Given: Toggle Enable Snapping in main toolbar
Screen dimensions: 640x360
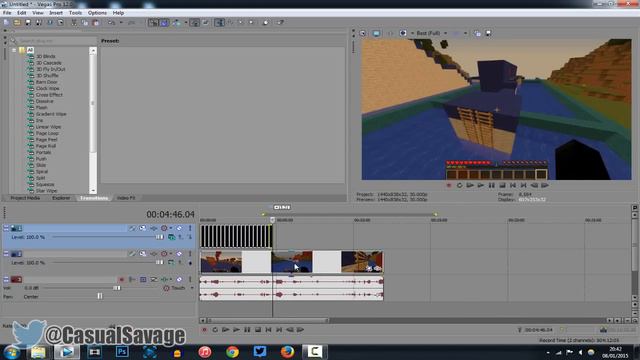Looking at the screenshot, I should [153, 22].
